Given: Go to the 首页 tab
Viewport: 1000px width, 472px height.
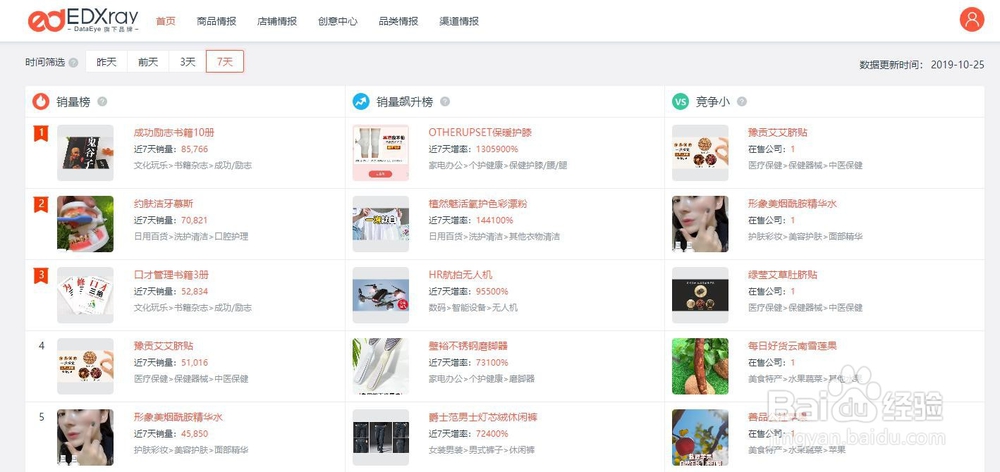Looking at the screenshot, I should 166,21.
